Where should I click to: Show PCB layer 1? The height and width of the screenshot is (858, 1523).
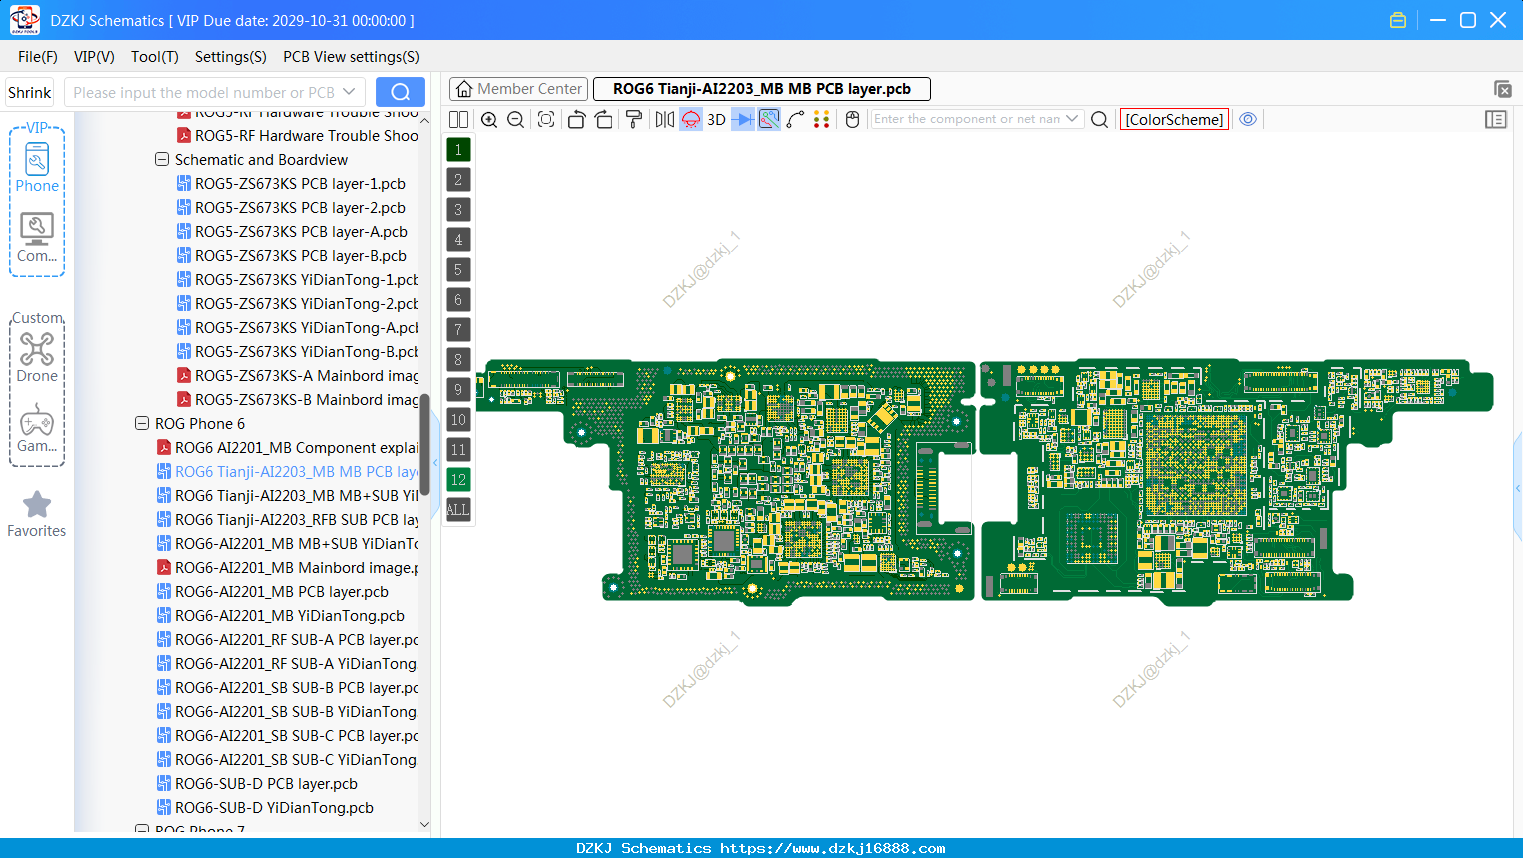pos(458,150)
